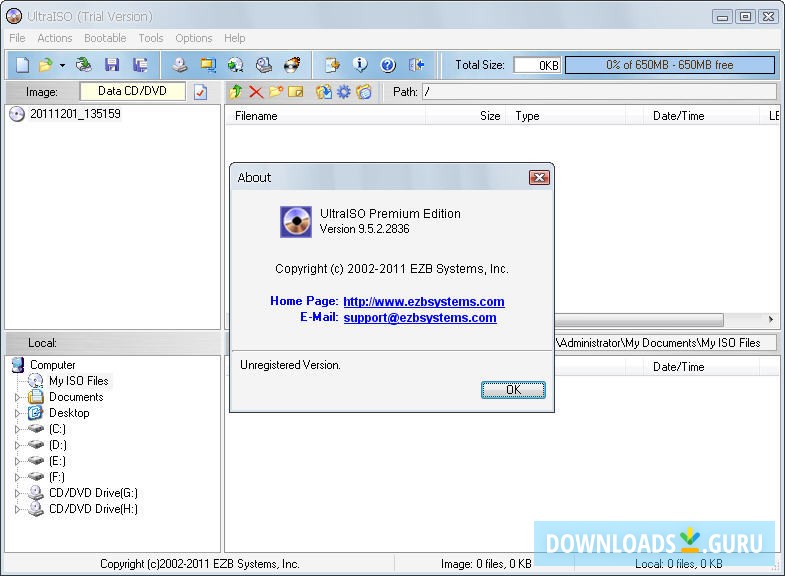Select CD/DVD Drive(H:) in Local tree
The image size is (785, 576).
[x=93, y=509]
